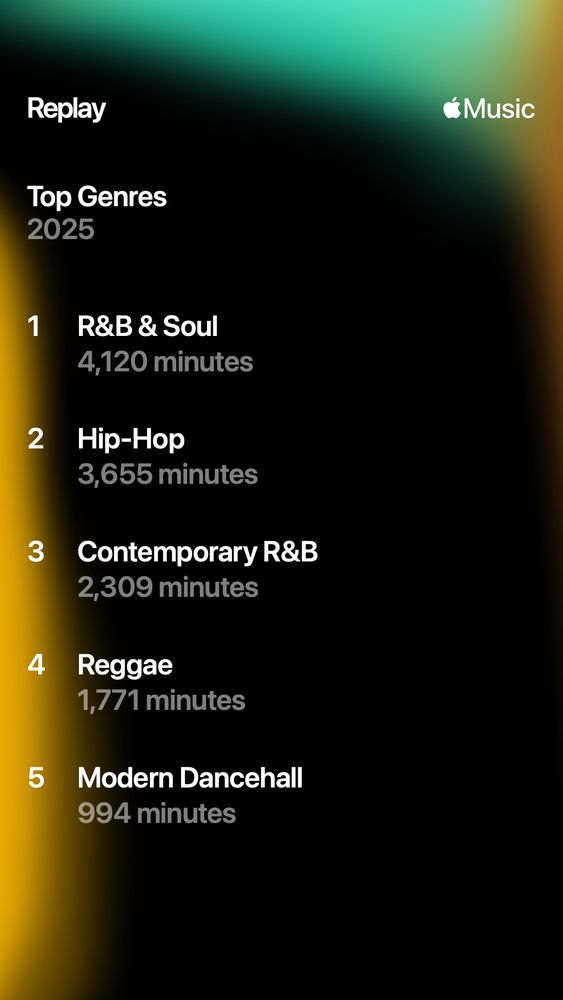Viewport: 563px width, 1000px height.
Task: Click the 2,309 minutes figure
Action: [x=168, y=587]
